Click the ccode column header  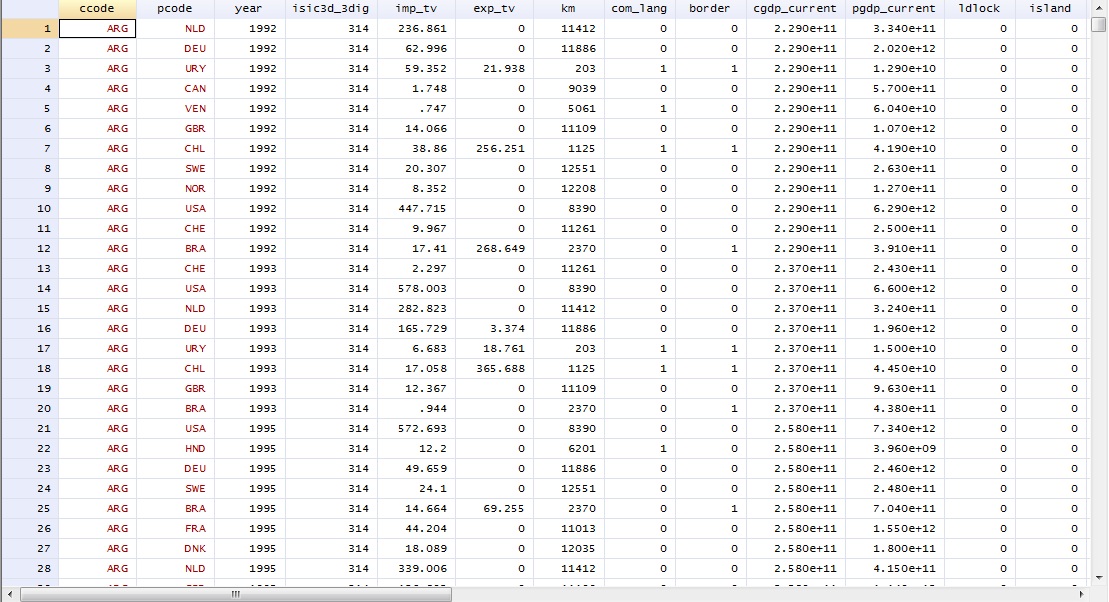pyautogui.click(x=97, y=8)
